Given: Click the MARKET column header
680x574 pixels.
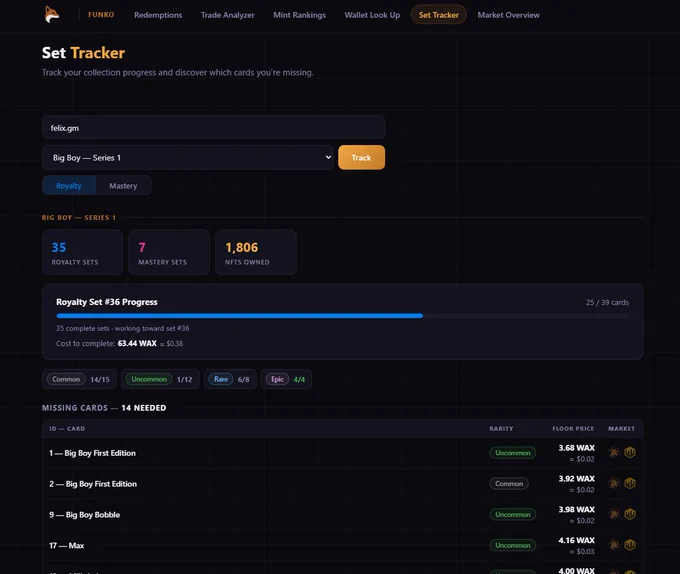Looking at the screenshot, I should [x=621, y=428].
